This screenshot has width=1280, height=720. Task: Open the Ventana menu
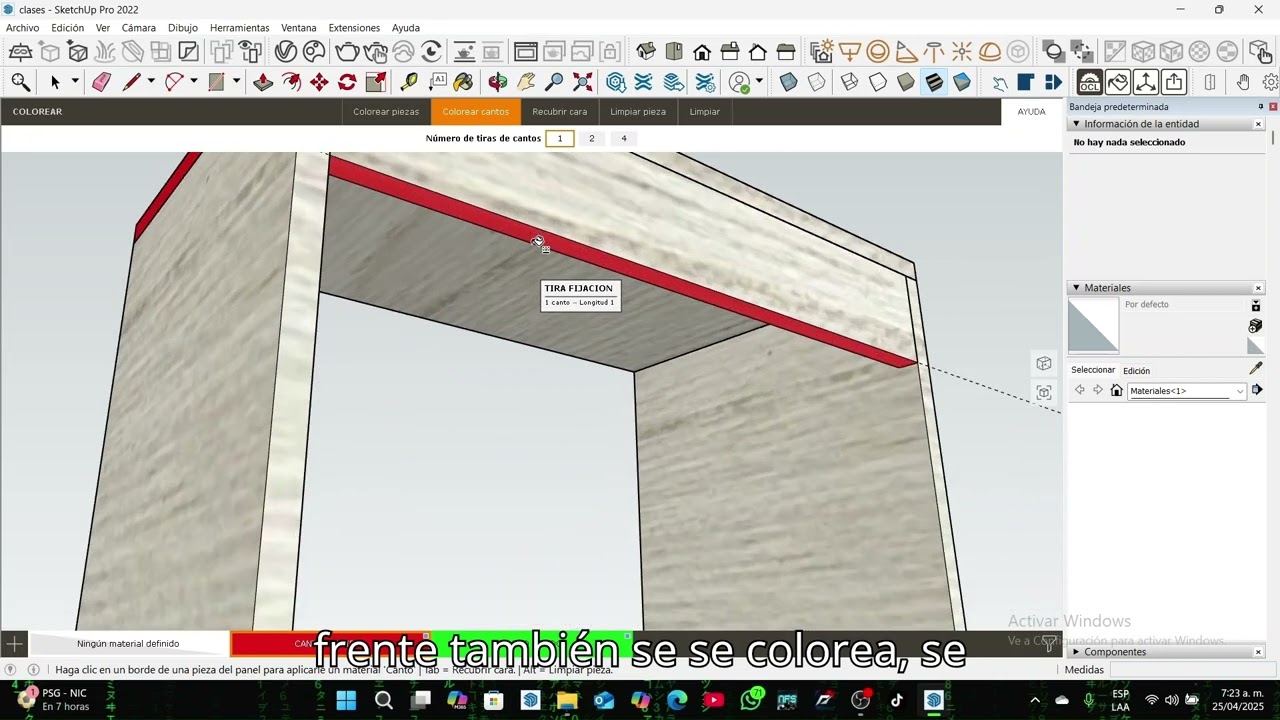tap(298, 28)
